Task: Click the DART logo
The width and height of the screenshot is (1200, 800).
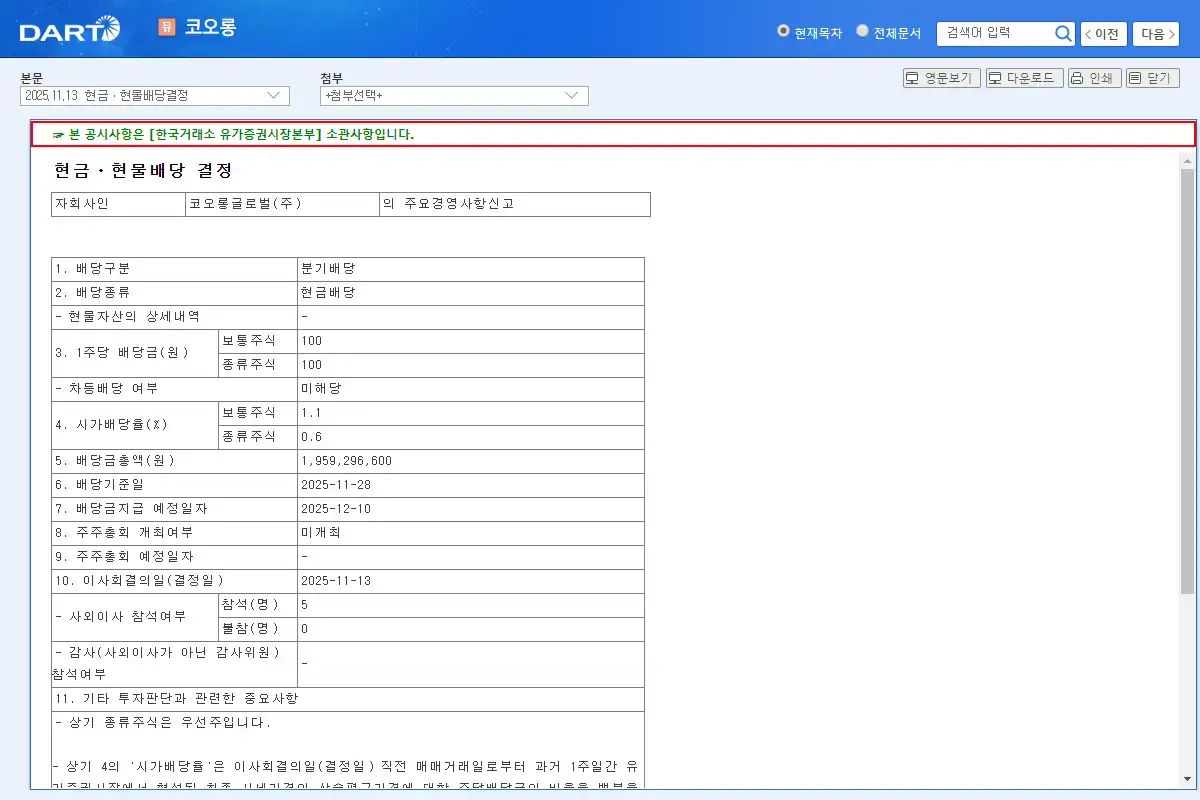Action: click(x=69, y=31)
